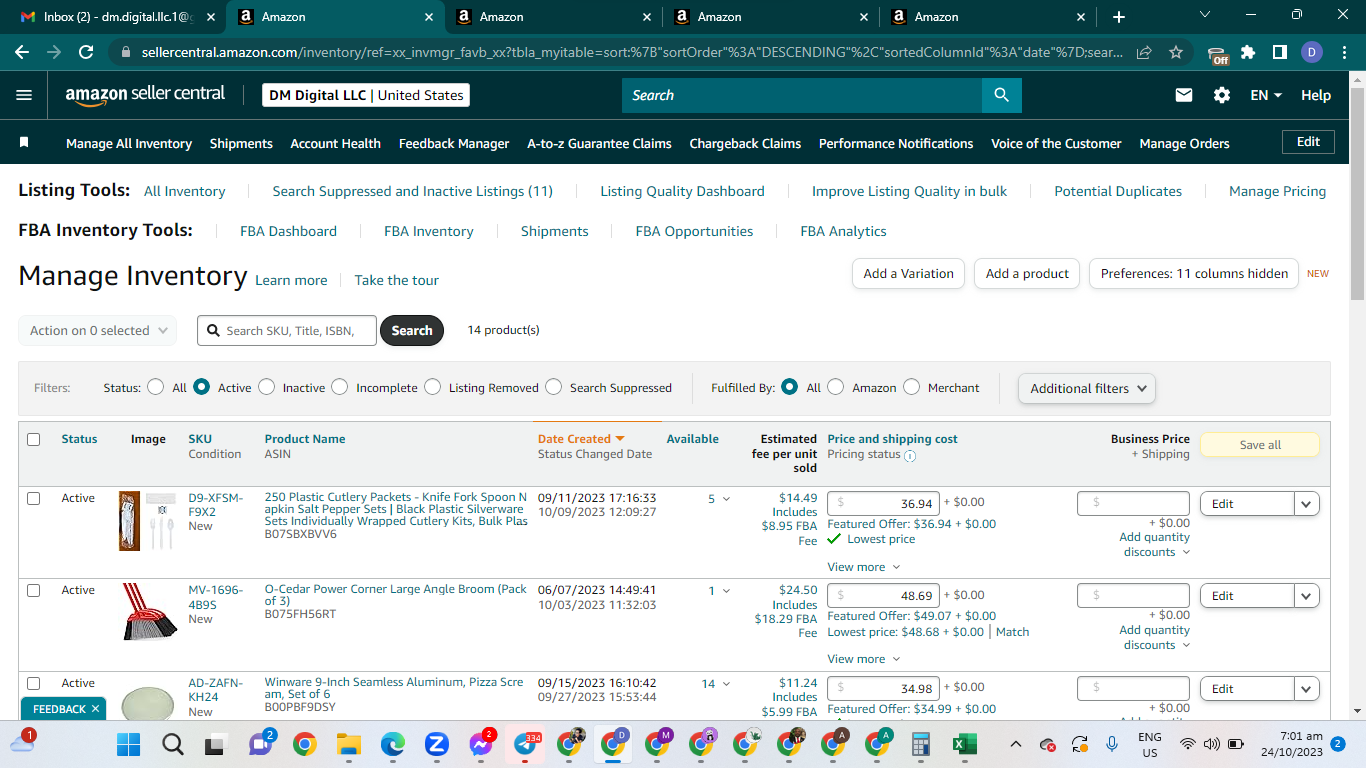Open the Edit dropdown arrow for the cutlery row
This screenshot has width=1366, height=768.
1306,504
